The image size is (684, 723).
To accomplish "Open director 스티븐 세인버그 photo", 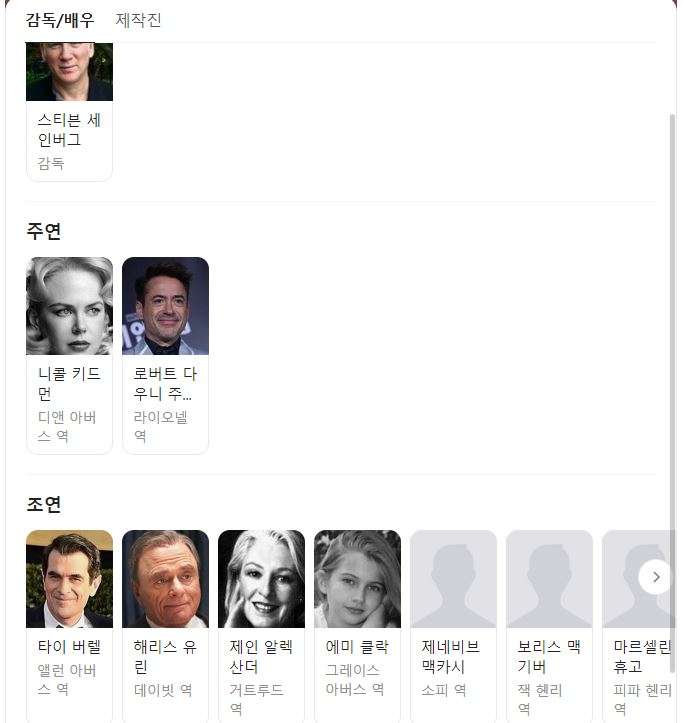I will pyautogui.click(x=69, y=71).
